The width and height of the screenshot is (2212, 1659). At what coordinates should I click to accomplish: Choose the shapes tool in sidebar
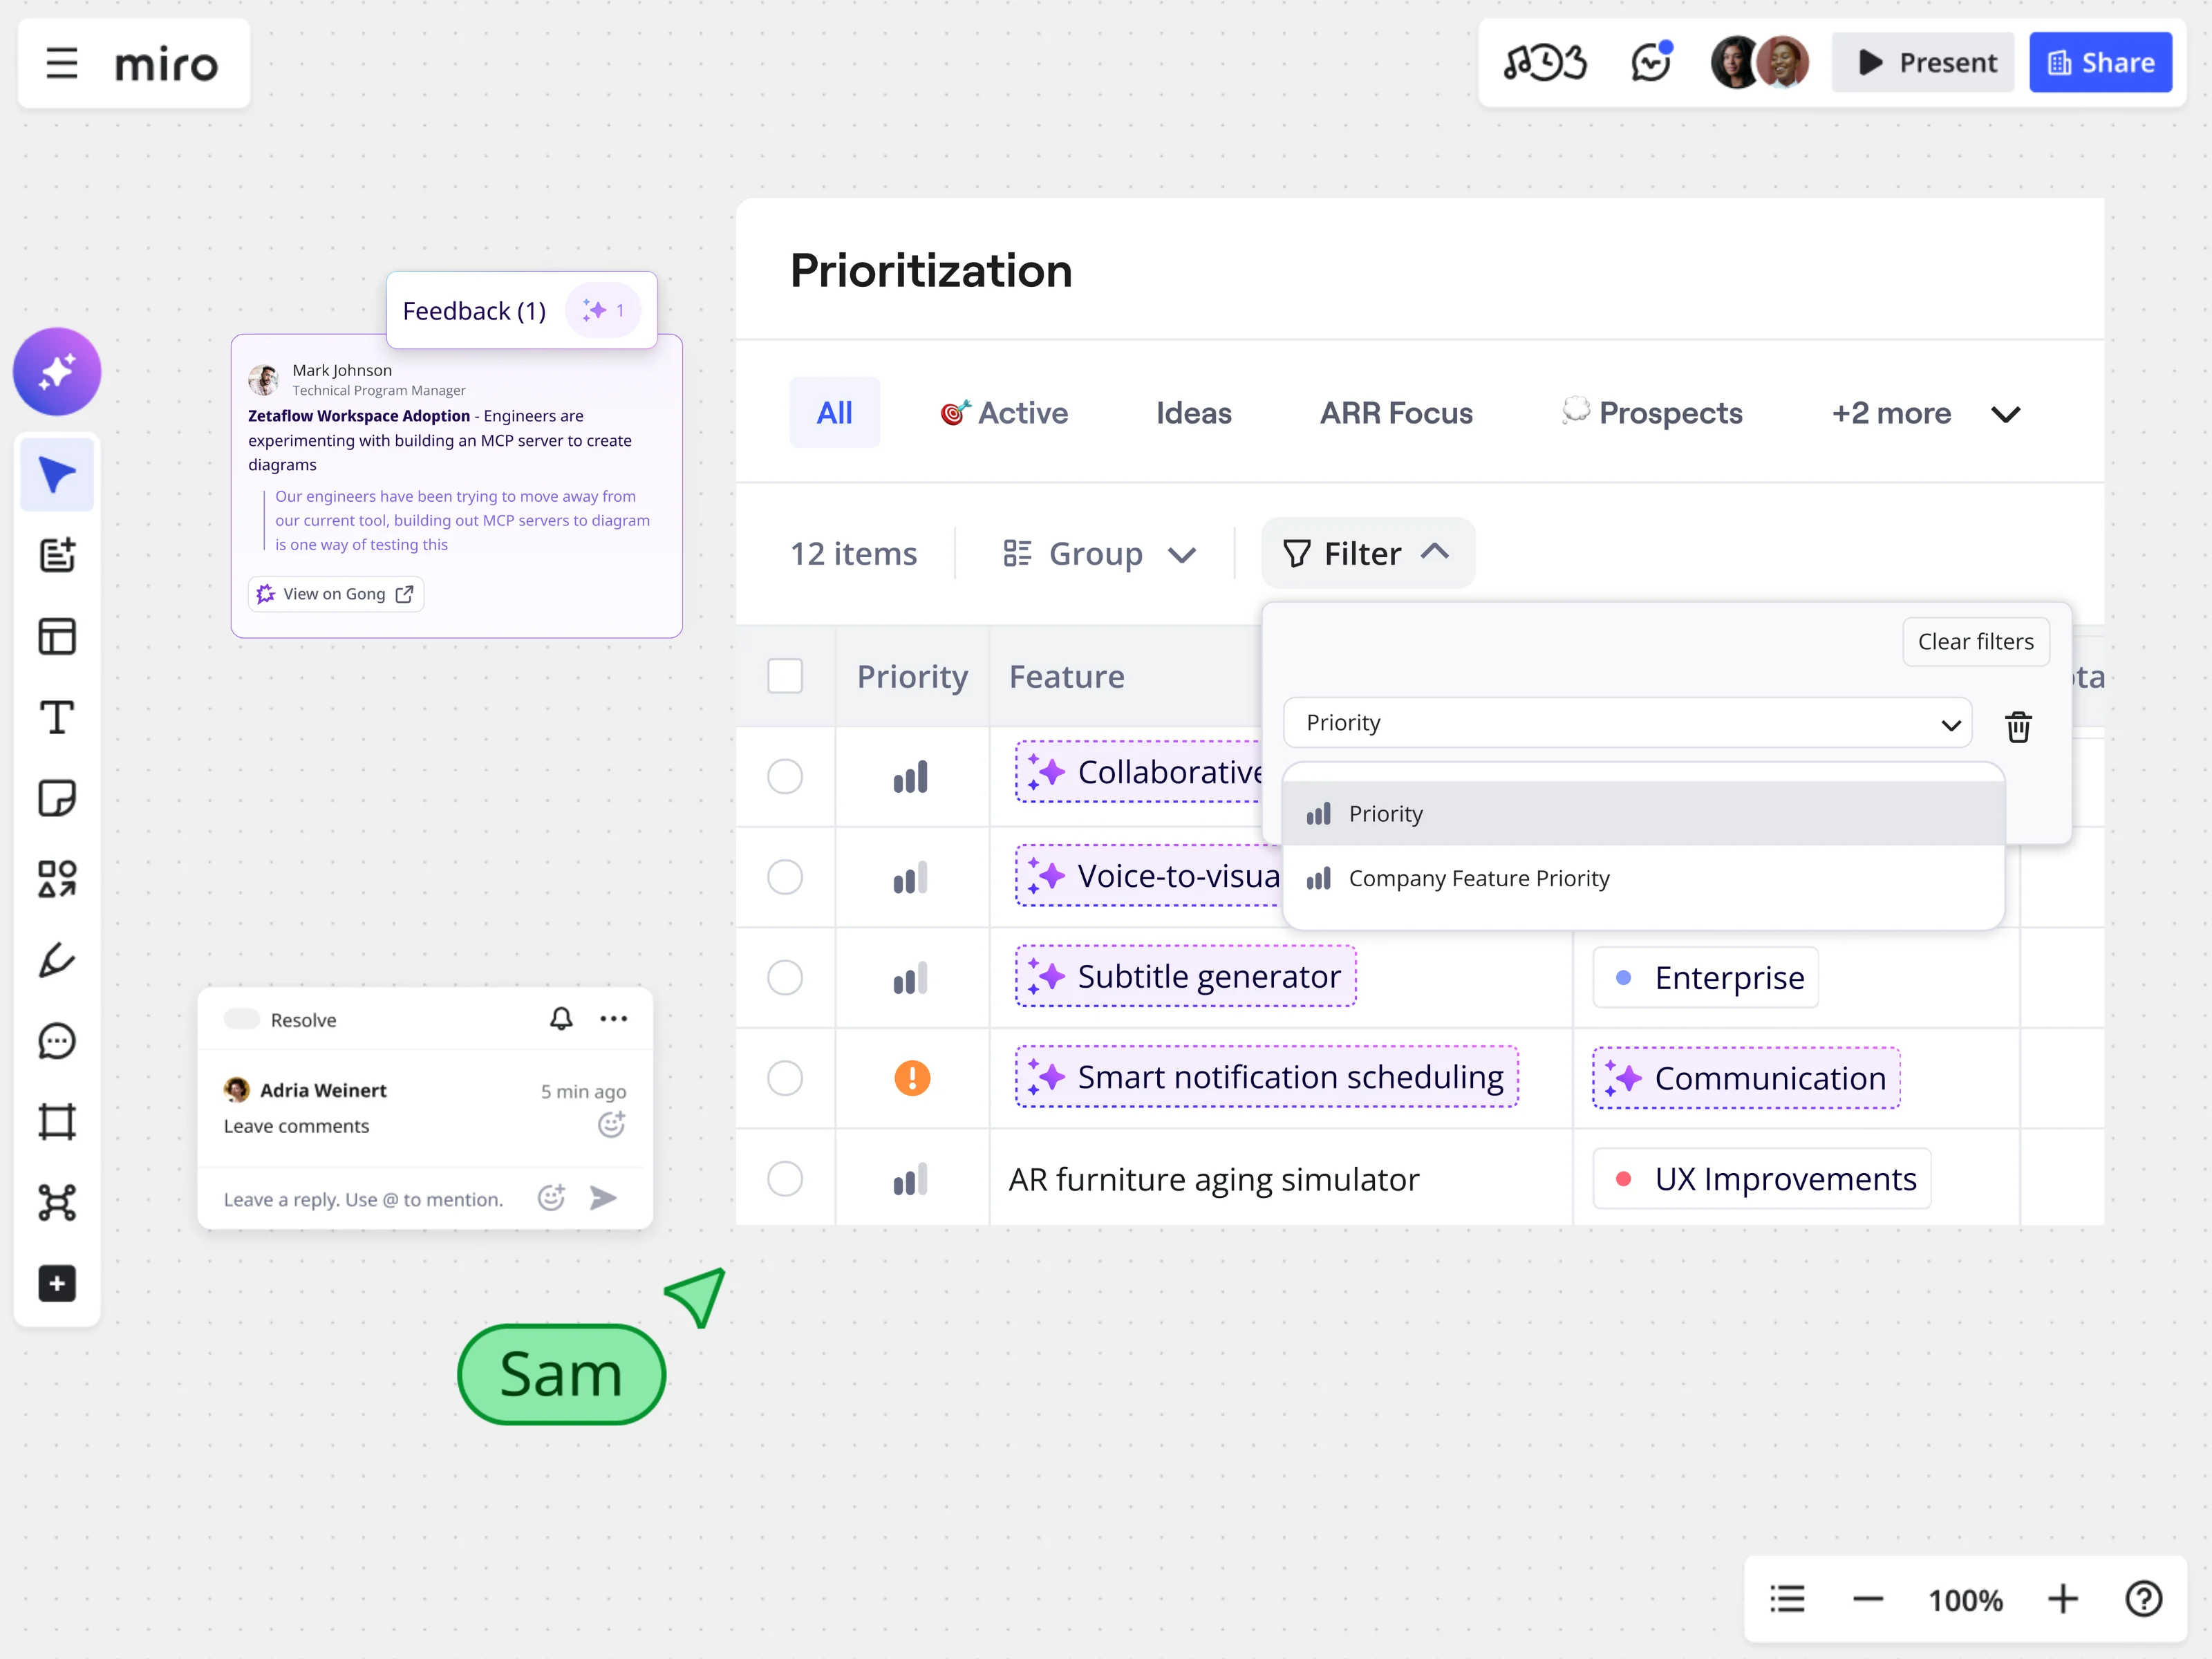click(57, 879)
